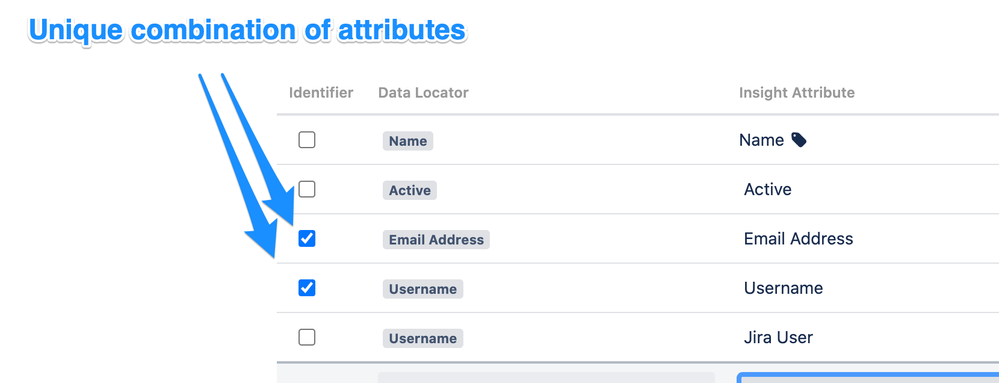This screenshot has width=999, height=383.
Task: Click the Email Address insight attribute
Action: pos(798,239)
